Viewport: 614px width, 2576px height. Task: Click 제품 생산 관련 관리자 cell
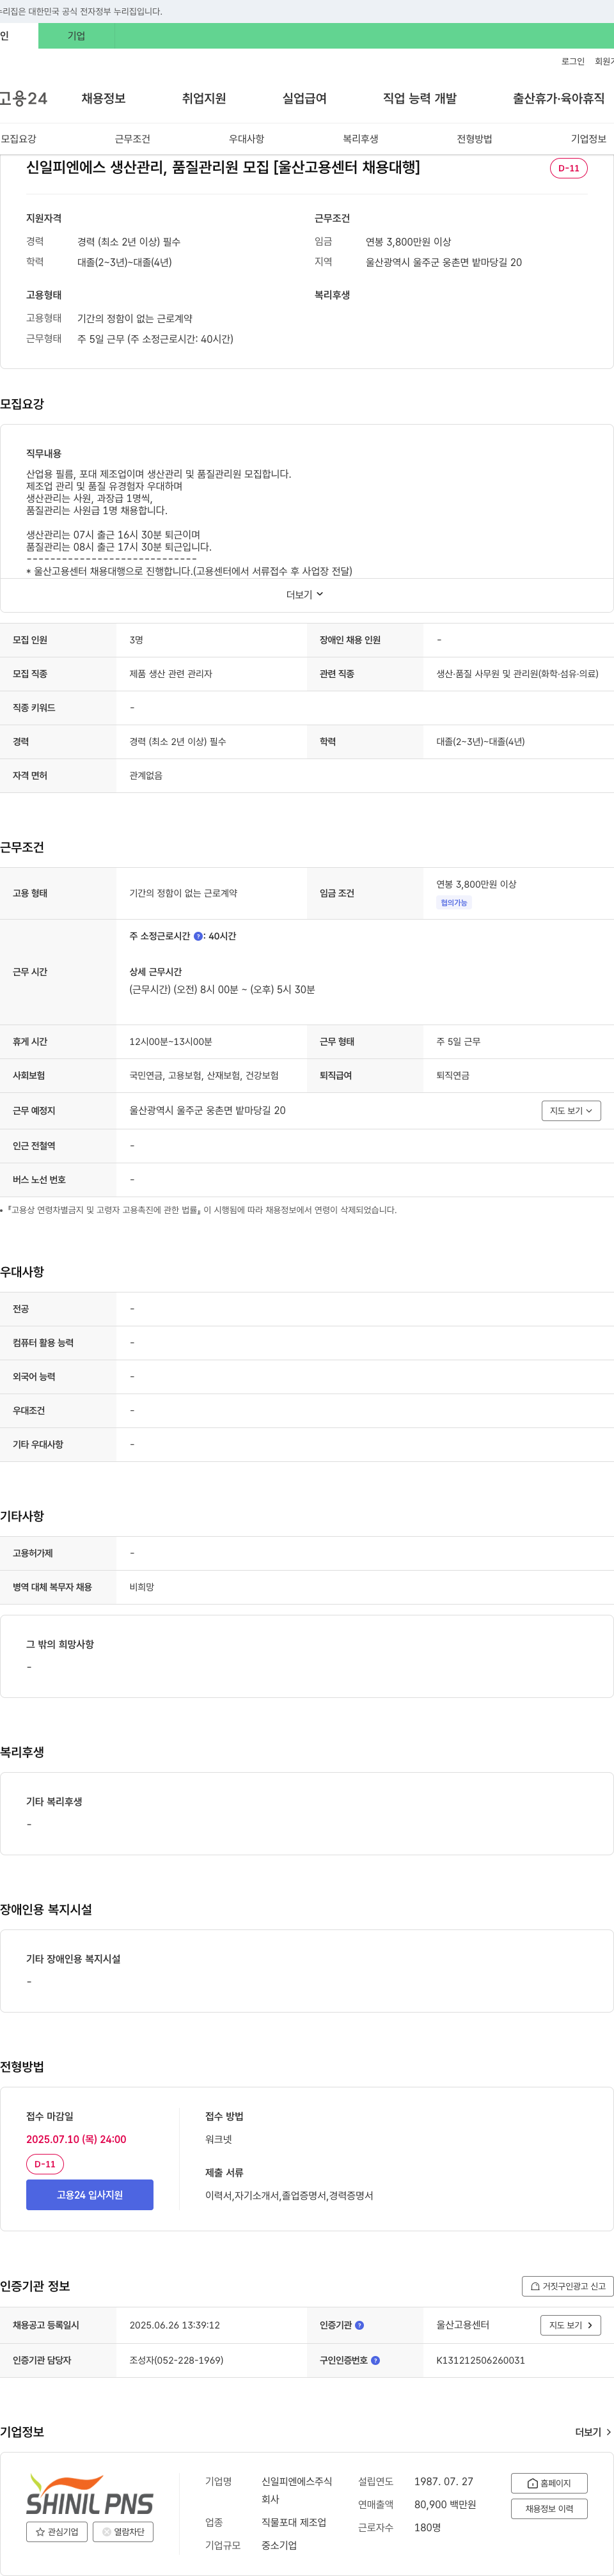pos(170,674)
